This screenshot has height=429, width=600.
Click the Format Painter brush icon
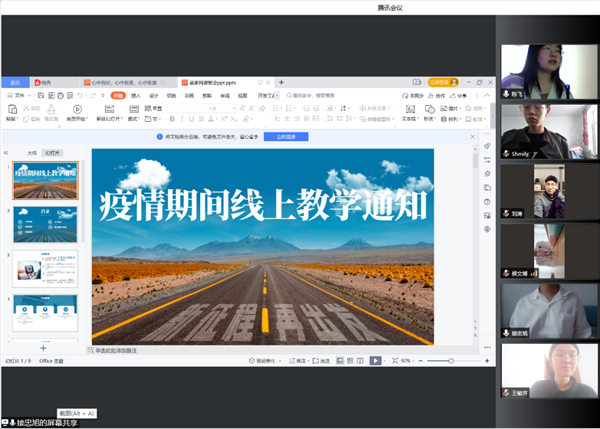pos(51,110)
